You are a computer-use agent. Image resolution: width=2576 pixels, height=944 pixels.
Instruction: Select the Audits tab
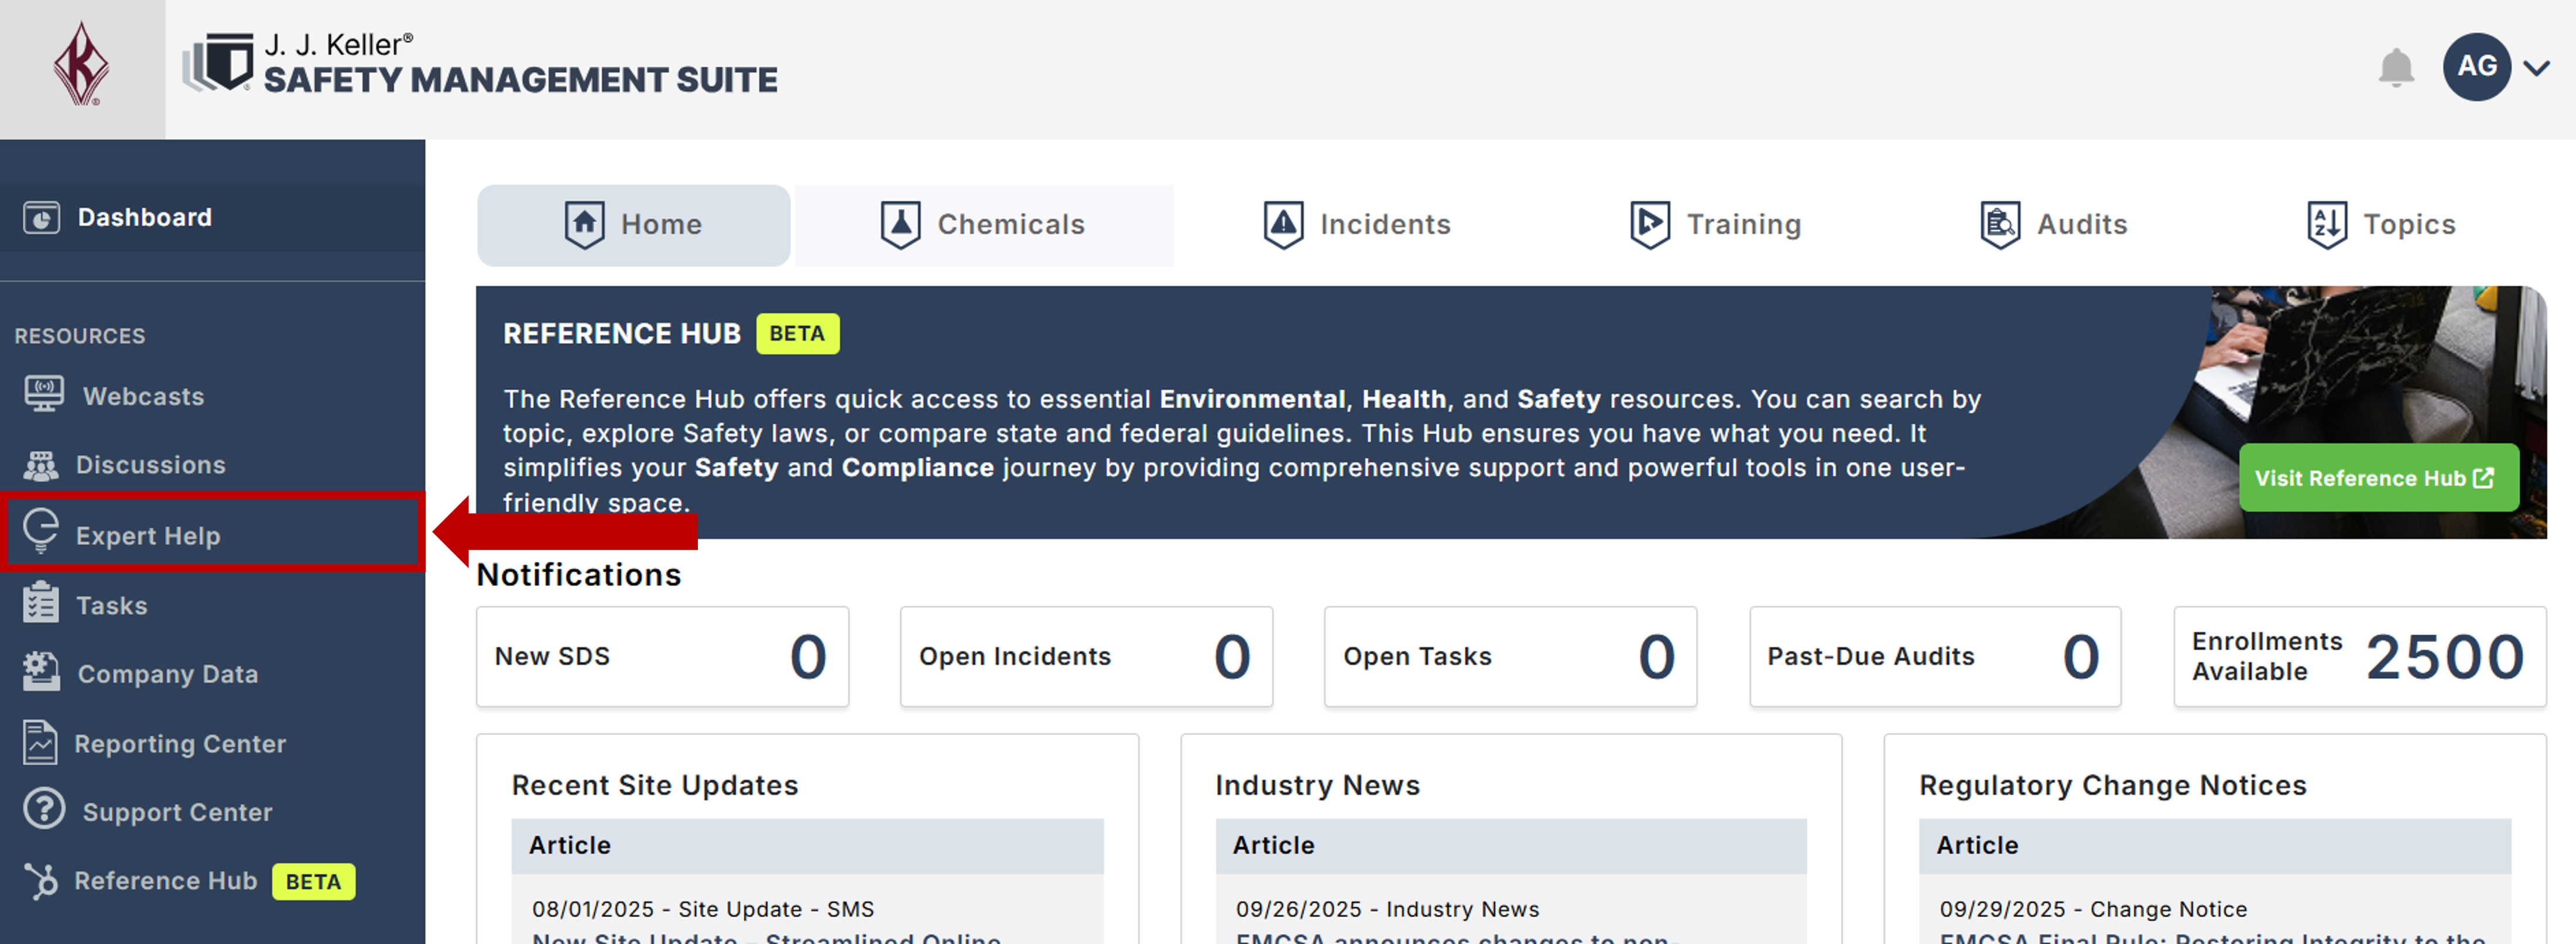(2054, 225)
